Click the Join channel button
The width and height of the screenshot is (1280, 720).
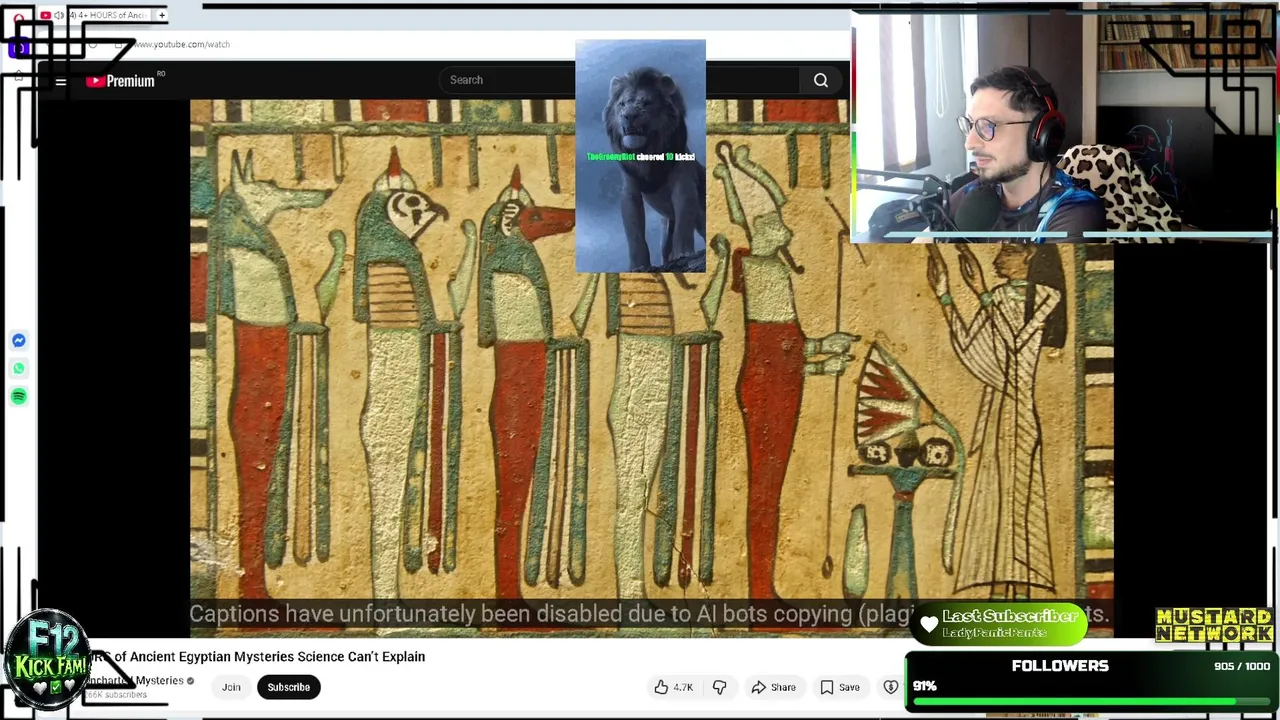click(231, 687)
